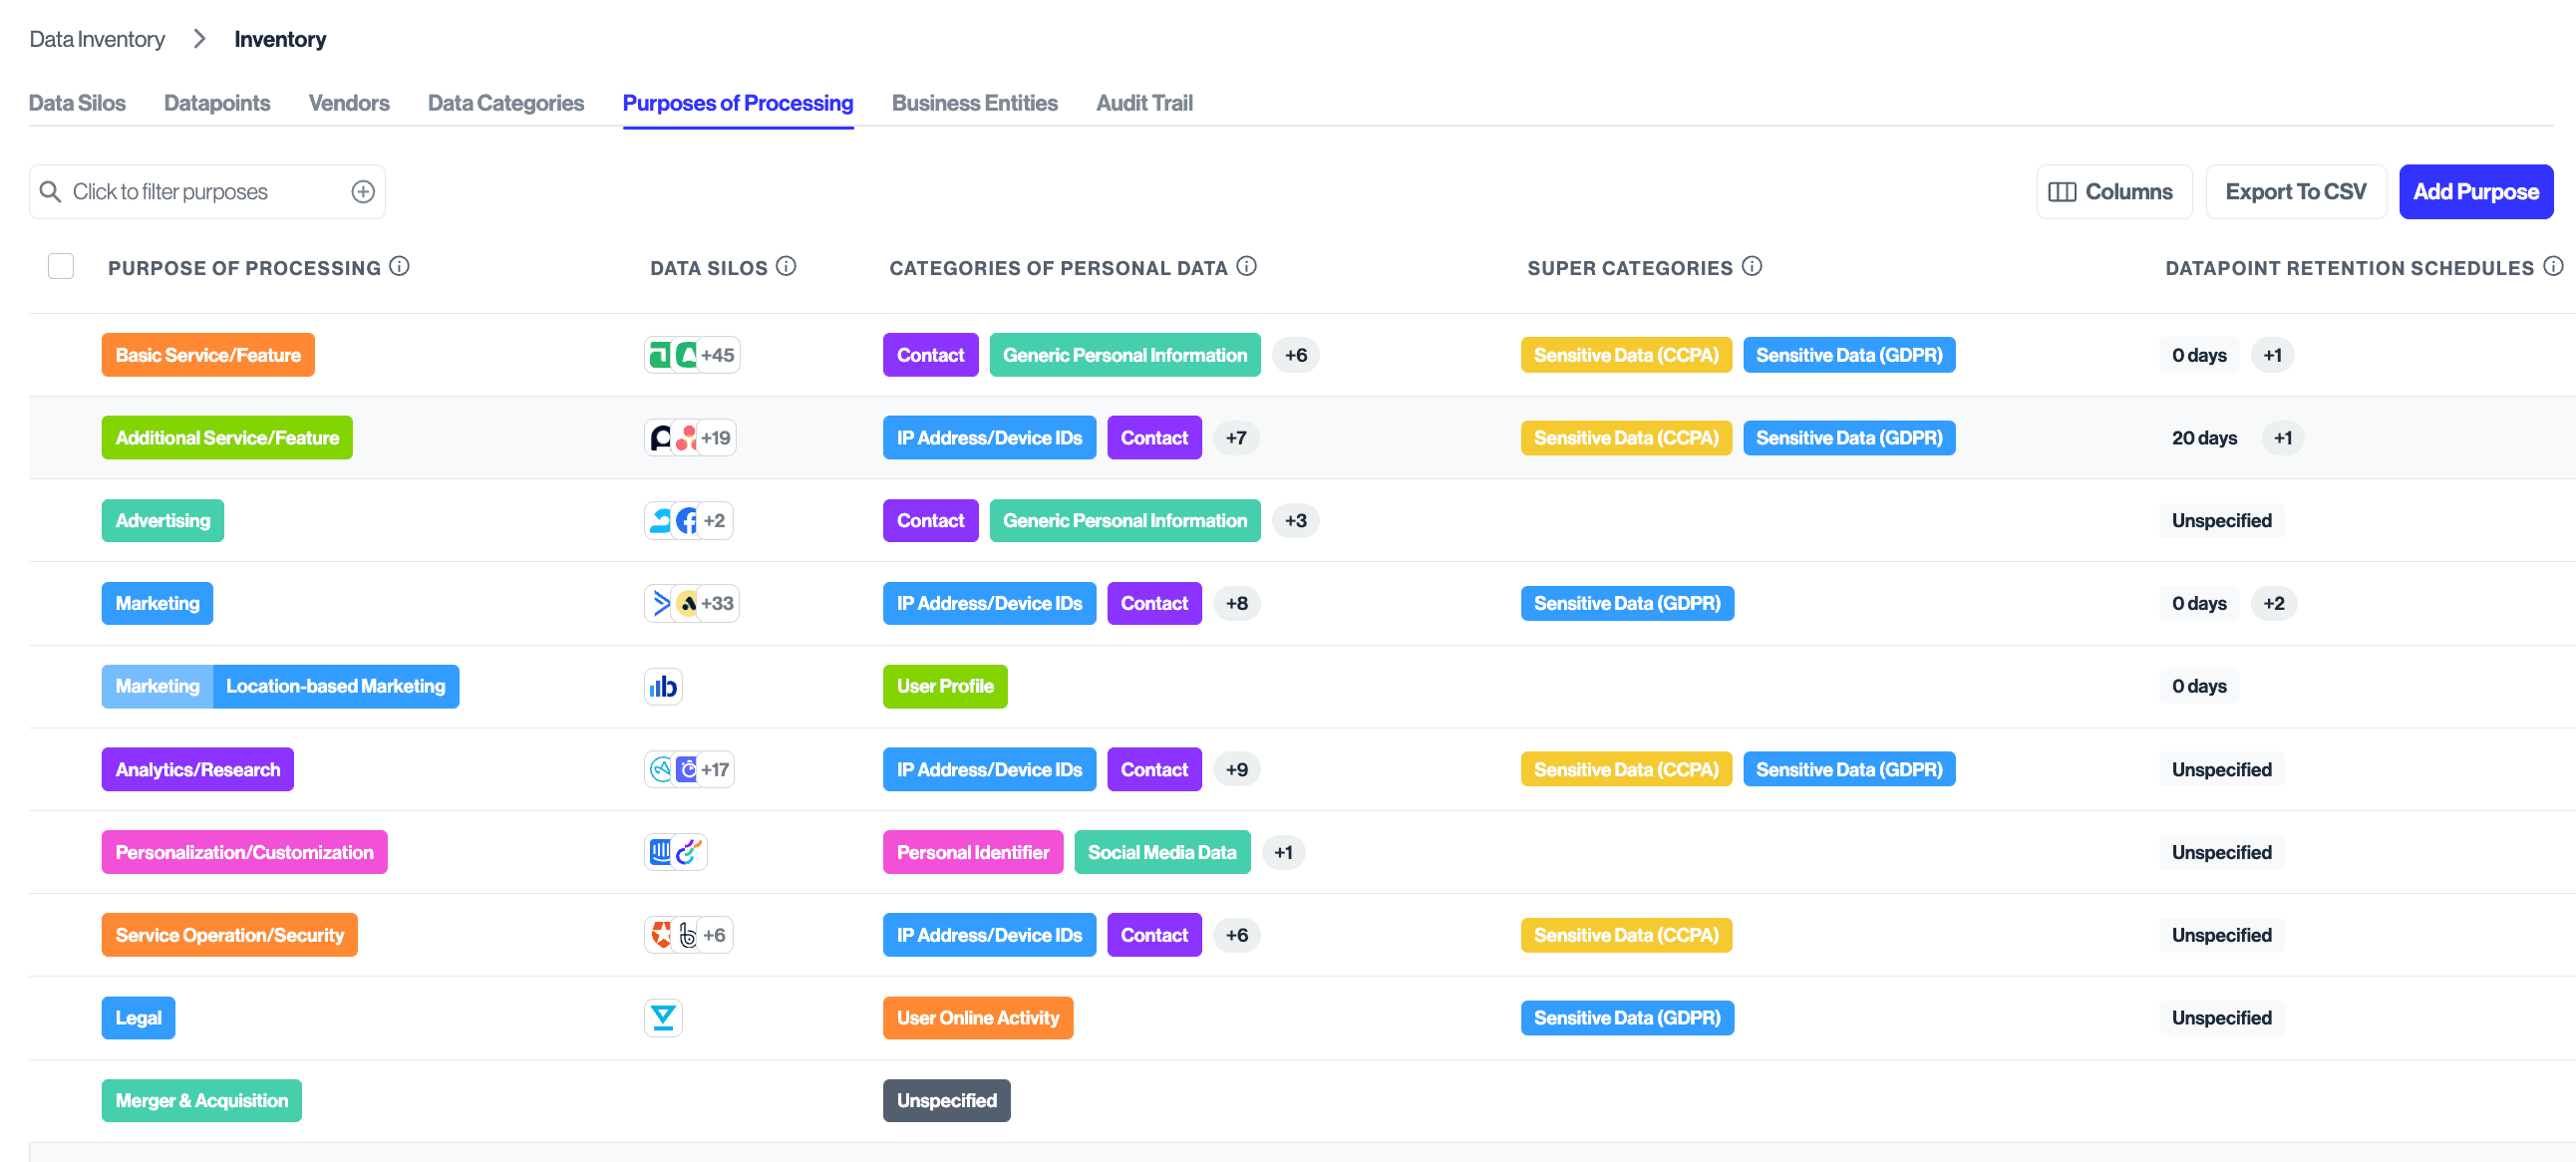2576x1162 pixels.
Task: Click the info icon next to Super Categories
Action: point(1751,266)
